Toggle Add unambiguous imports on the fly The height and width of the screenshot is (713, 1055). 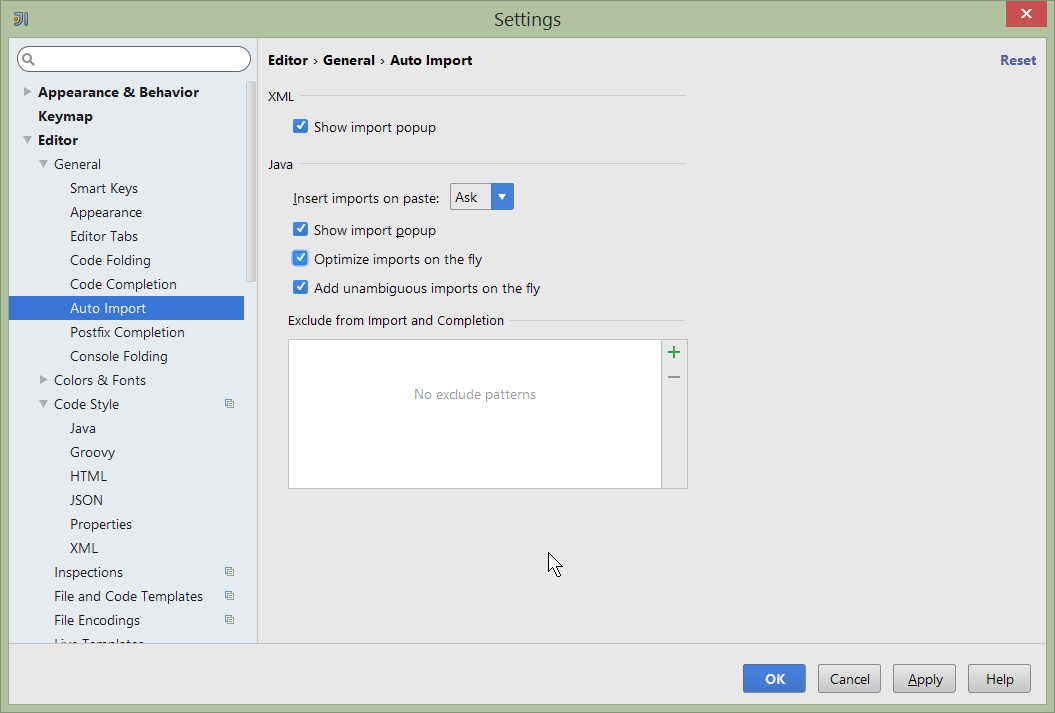(x=300, y=288)
